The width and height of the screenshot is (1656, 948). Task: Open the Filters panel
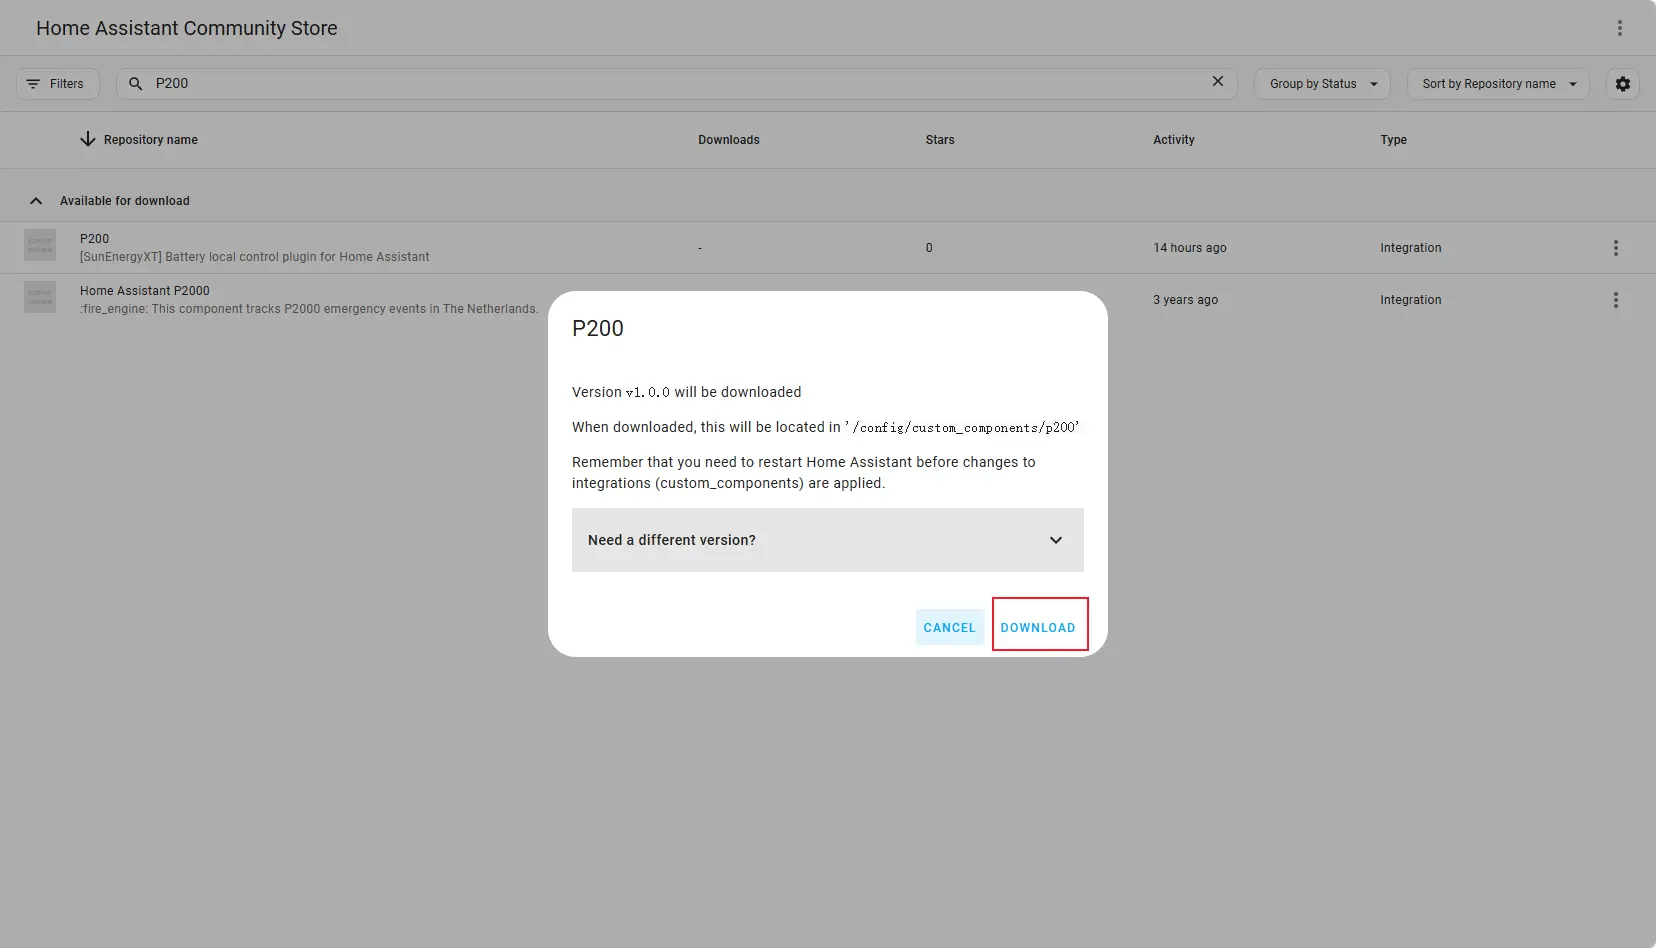pyautogui.click(x=57, y=84)
